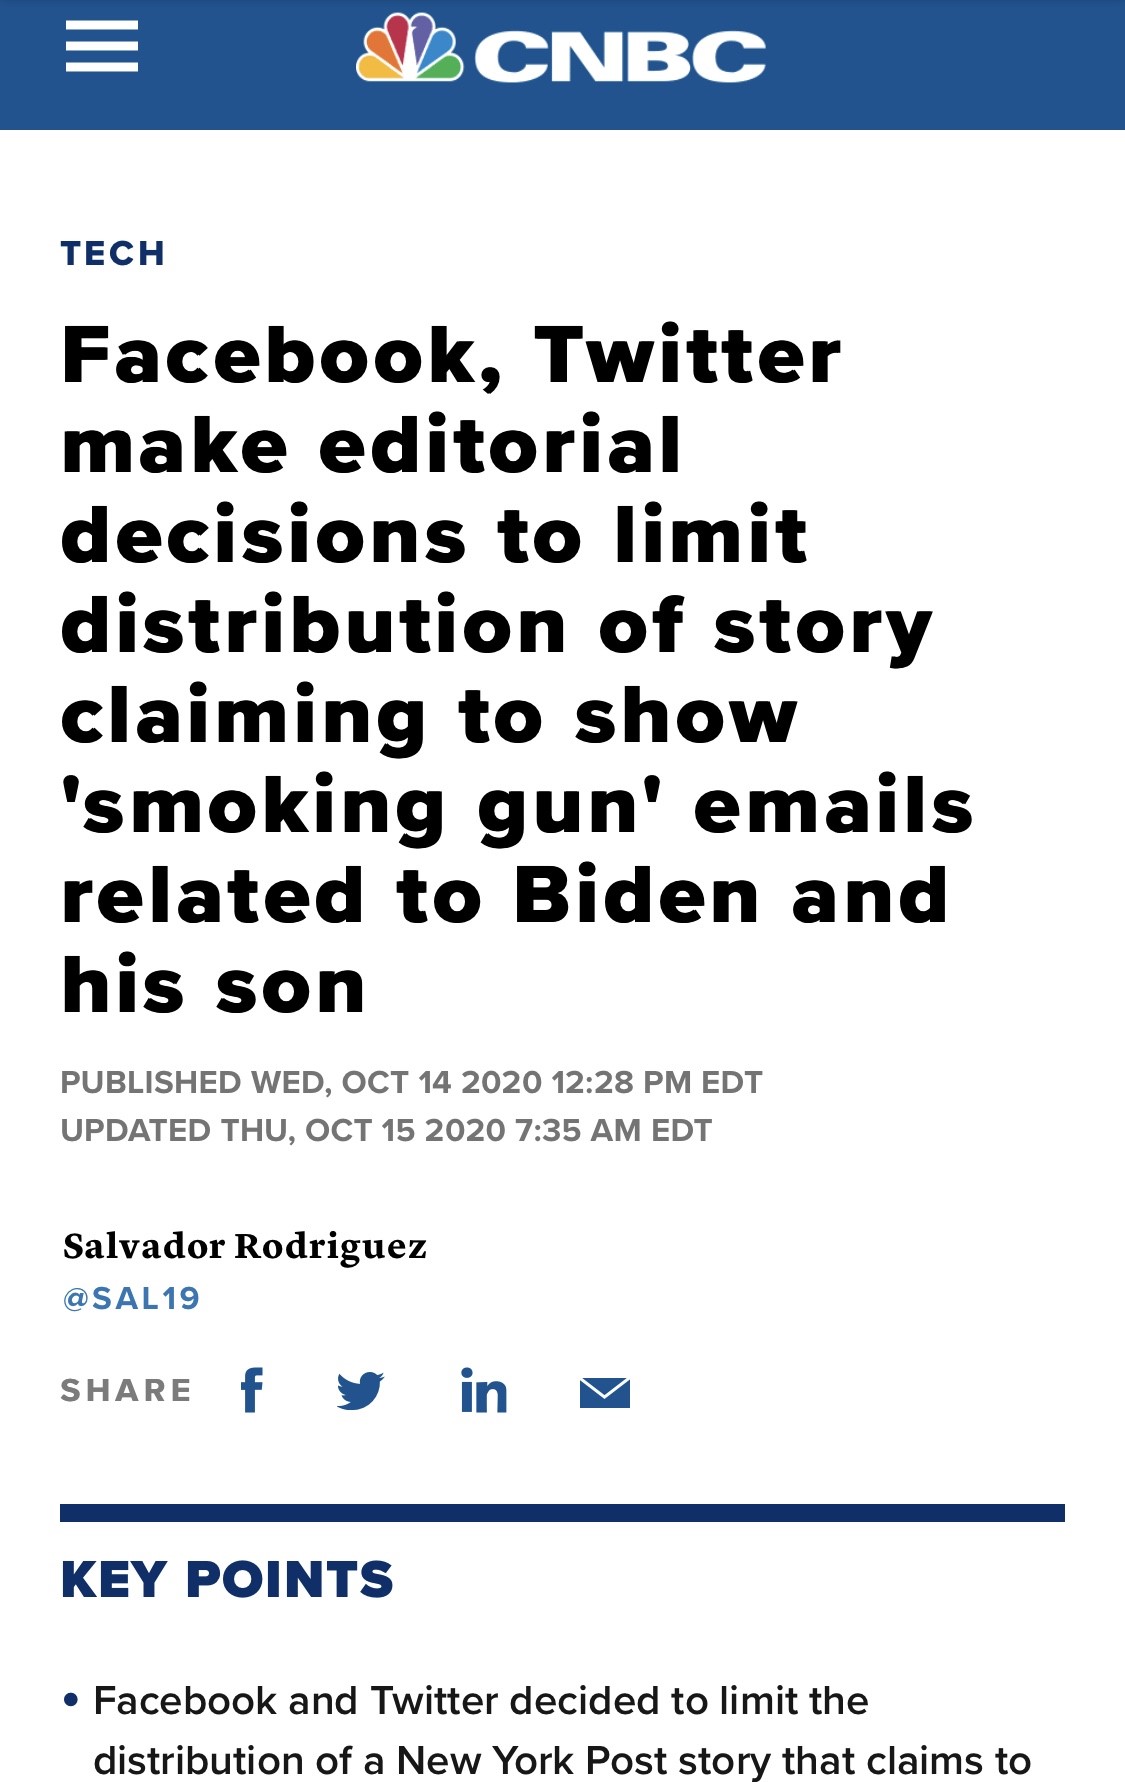
Task: Click the bullet dot before the first key point
Action: pyautogui.click(x=70, y=1700)
